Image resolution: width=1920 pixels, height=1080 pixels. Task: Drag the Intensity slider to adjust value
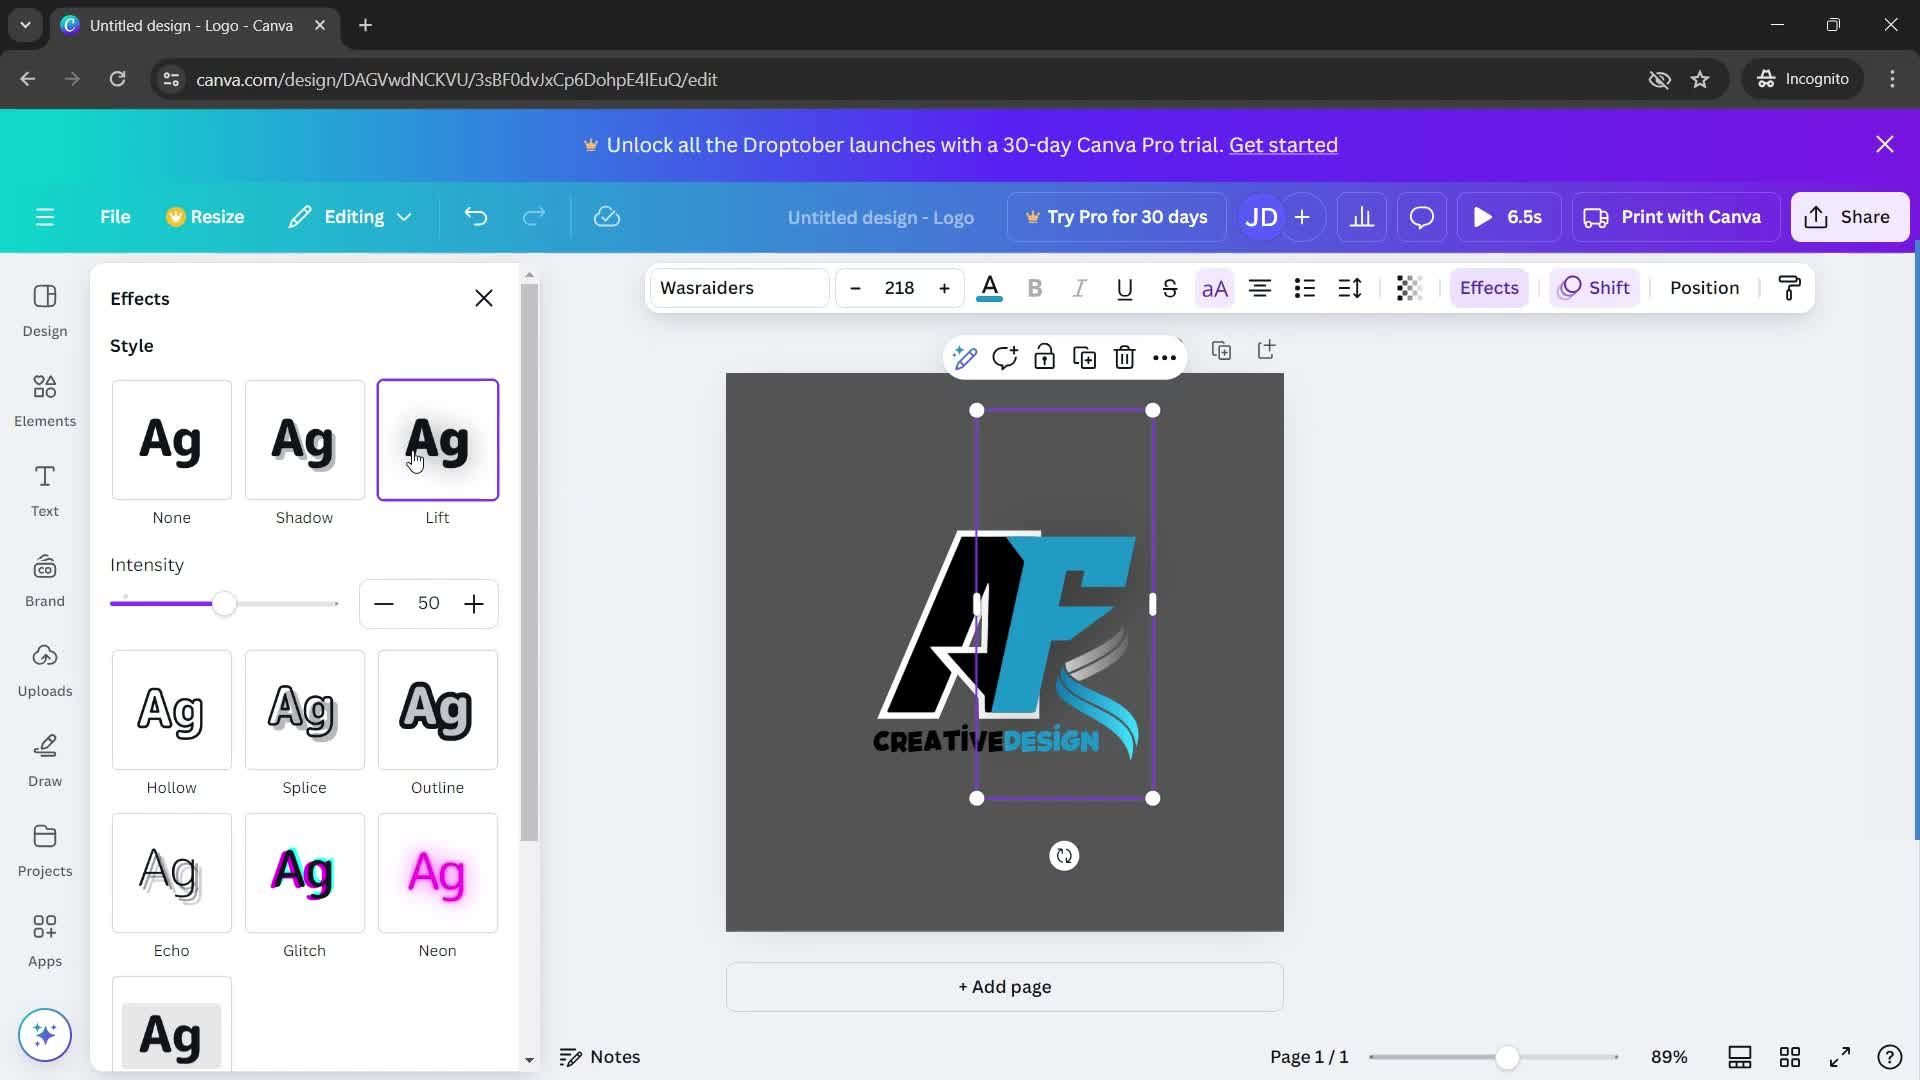tap(224, 604)
